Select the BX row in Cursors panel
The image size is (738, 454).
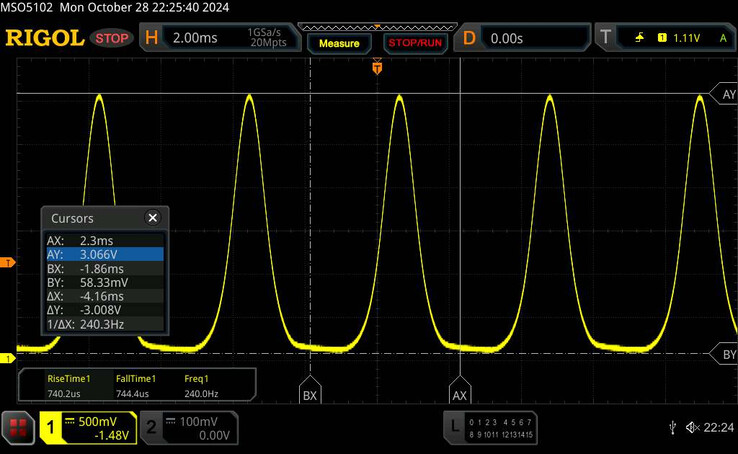tap(104, 269)
